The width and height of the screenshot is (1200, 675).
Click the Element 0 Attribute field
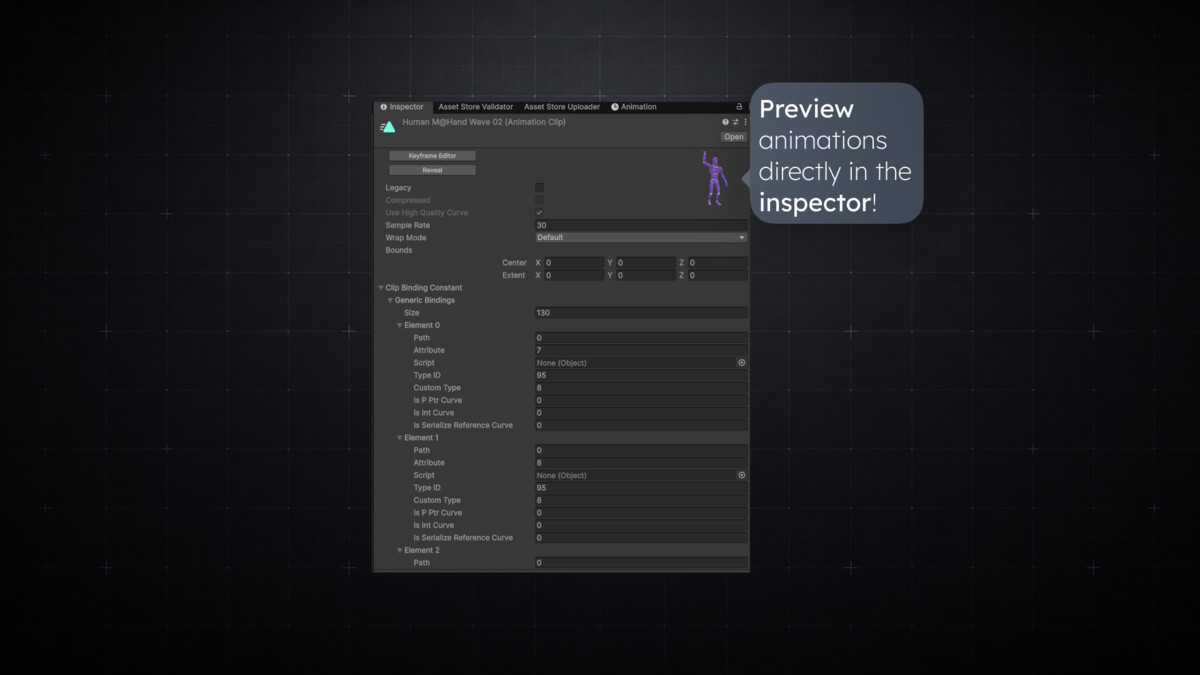(x=641, y=351)
